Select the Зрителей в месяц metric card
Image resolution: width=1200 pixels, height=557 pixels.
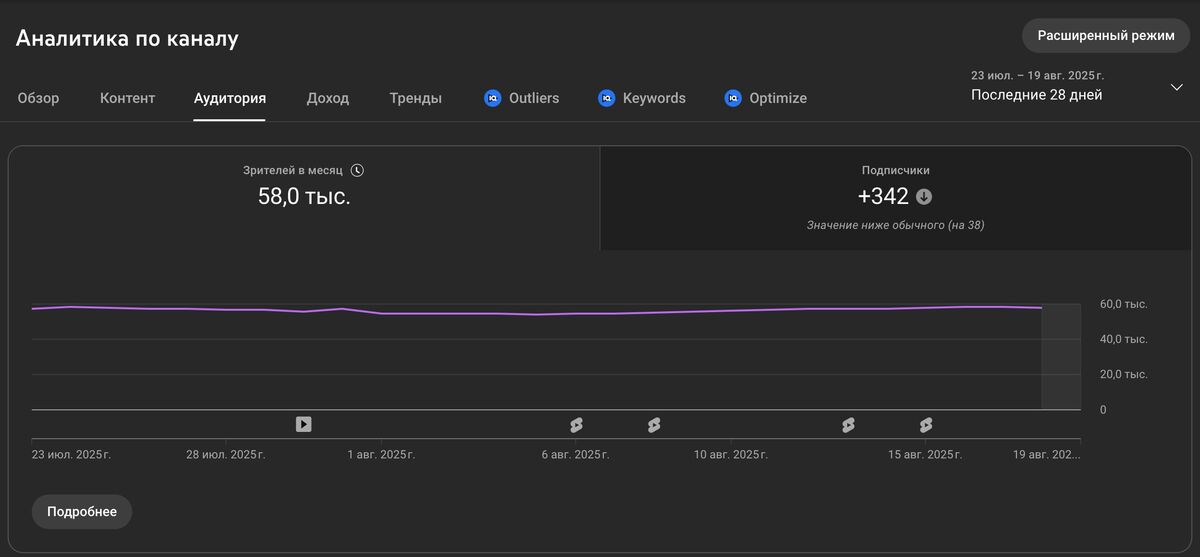pyautogui.click(x=304, y=198)
